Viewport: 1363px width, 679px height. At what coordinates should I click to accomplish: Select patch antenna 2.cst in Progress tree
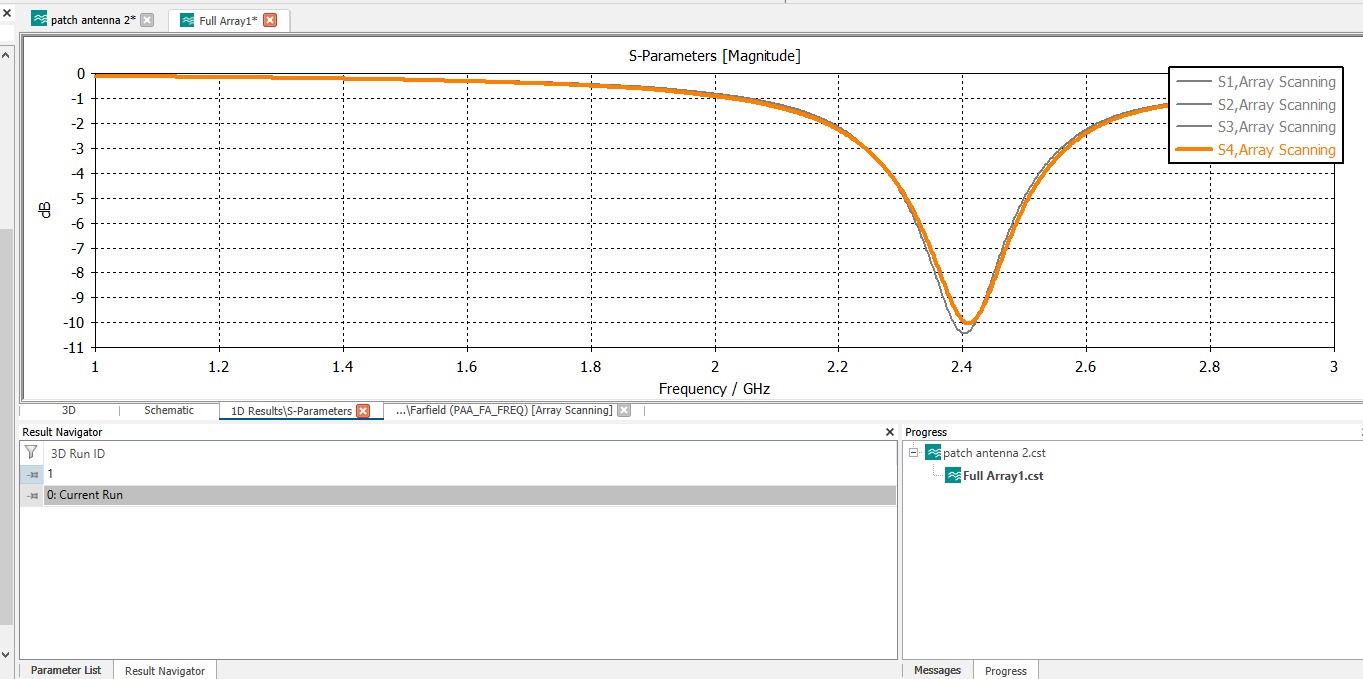pyautogui.click(x=994, y=453)
